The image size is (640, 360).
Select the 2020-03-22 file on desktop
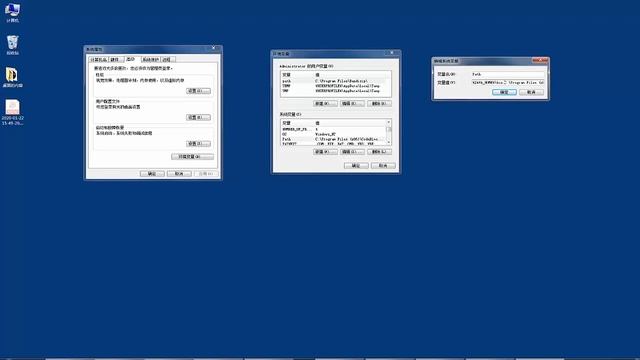(x=12, y=112)
